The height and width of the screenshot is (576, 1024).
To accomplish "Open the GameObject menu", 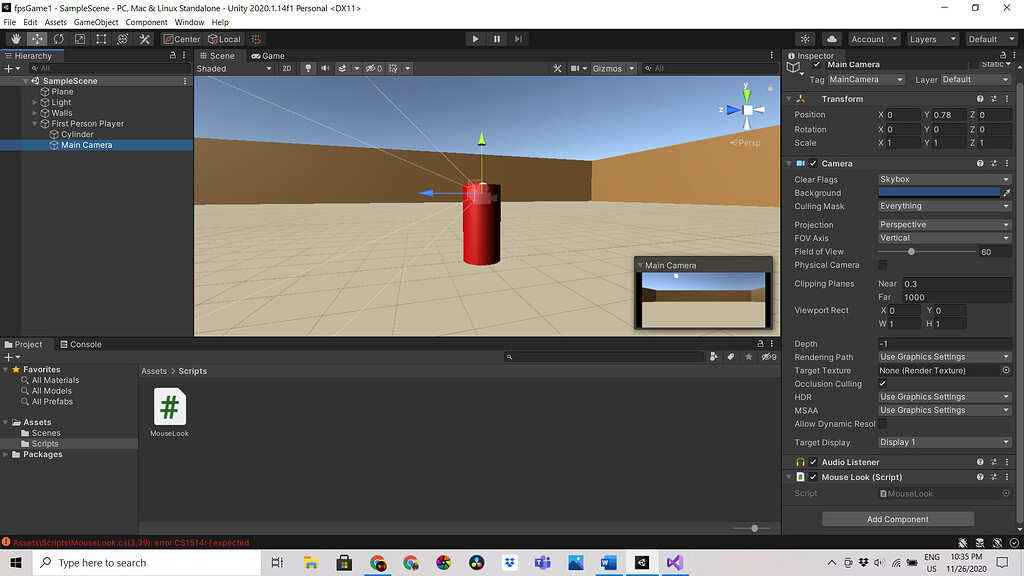I will (96, 21).
